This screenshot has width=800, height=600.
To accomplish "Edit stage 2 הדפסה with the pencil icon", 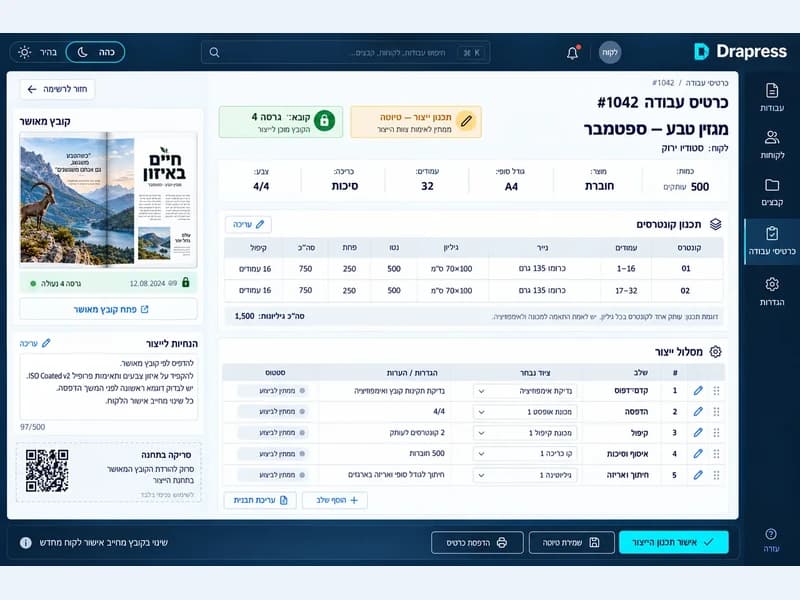I will [698, 412].
